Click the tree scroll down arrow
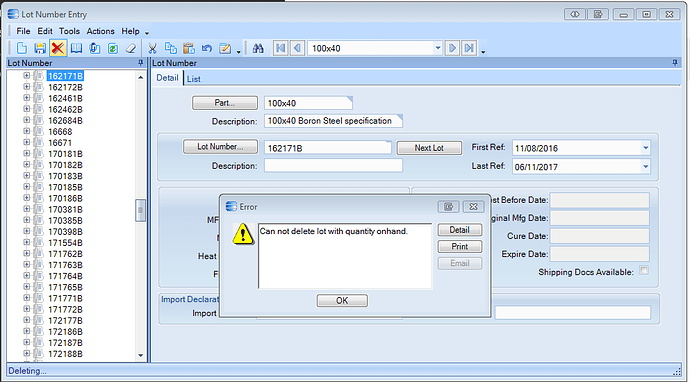 pos(140,355)
